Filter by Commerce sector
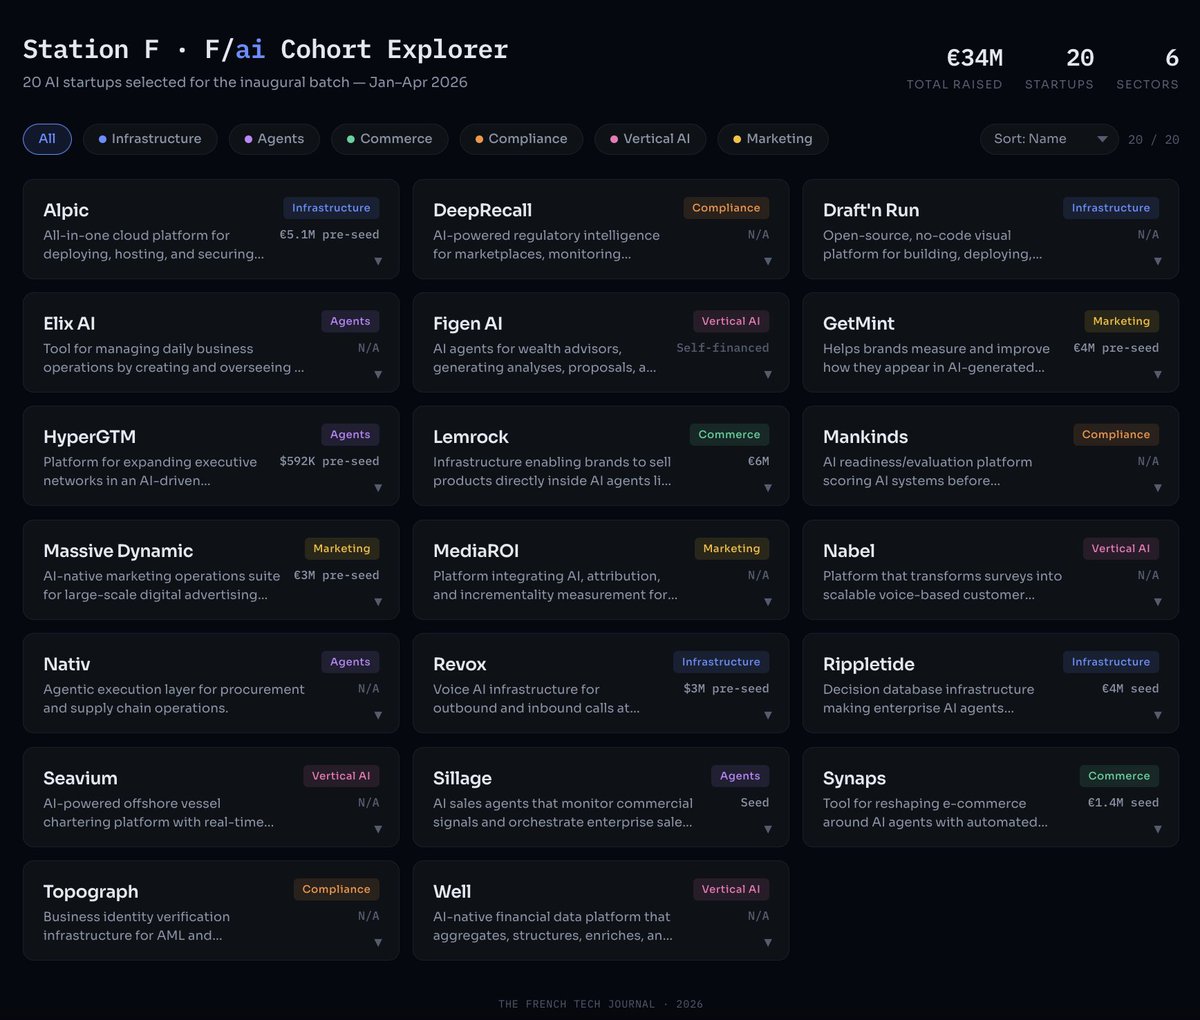The height and width of the screenshot is (1020, 1200). tap(389, 139)
